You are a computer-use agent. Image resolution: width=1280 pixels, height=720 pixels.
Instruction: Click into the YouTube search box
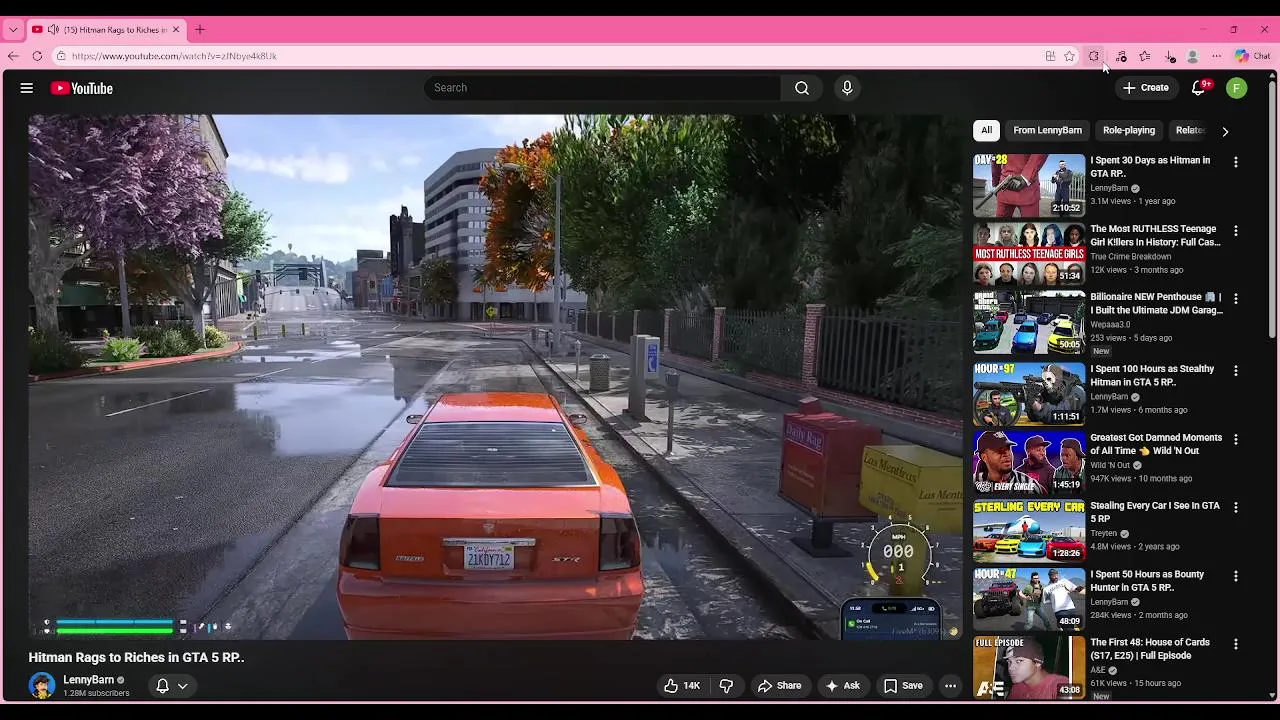(602, 88)
